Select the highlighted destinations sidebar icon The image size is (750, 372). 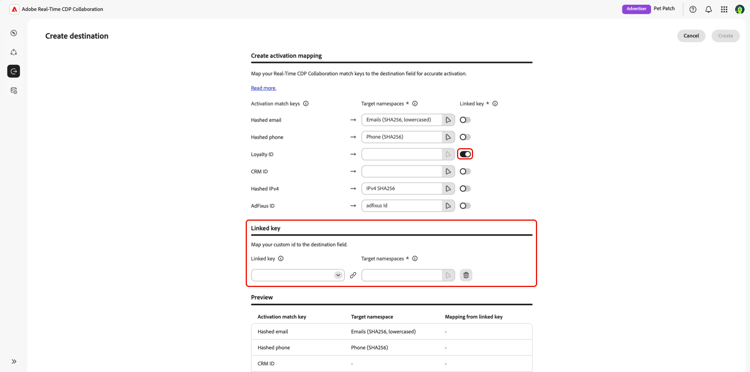tap(13, 71)
